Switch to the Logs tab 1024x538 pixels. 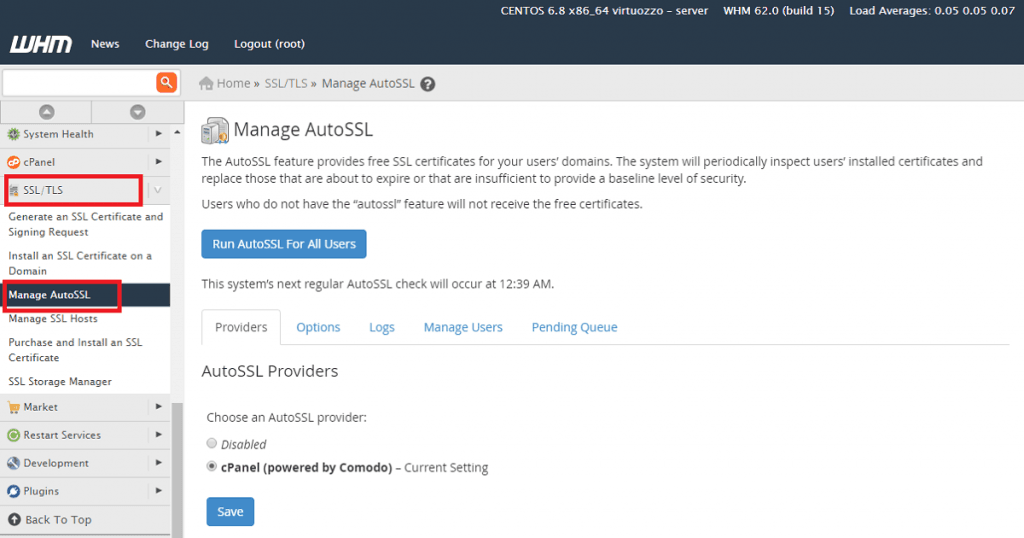[x=381, y=327]
